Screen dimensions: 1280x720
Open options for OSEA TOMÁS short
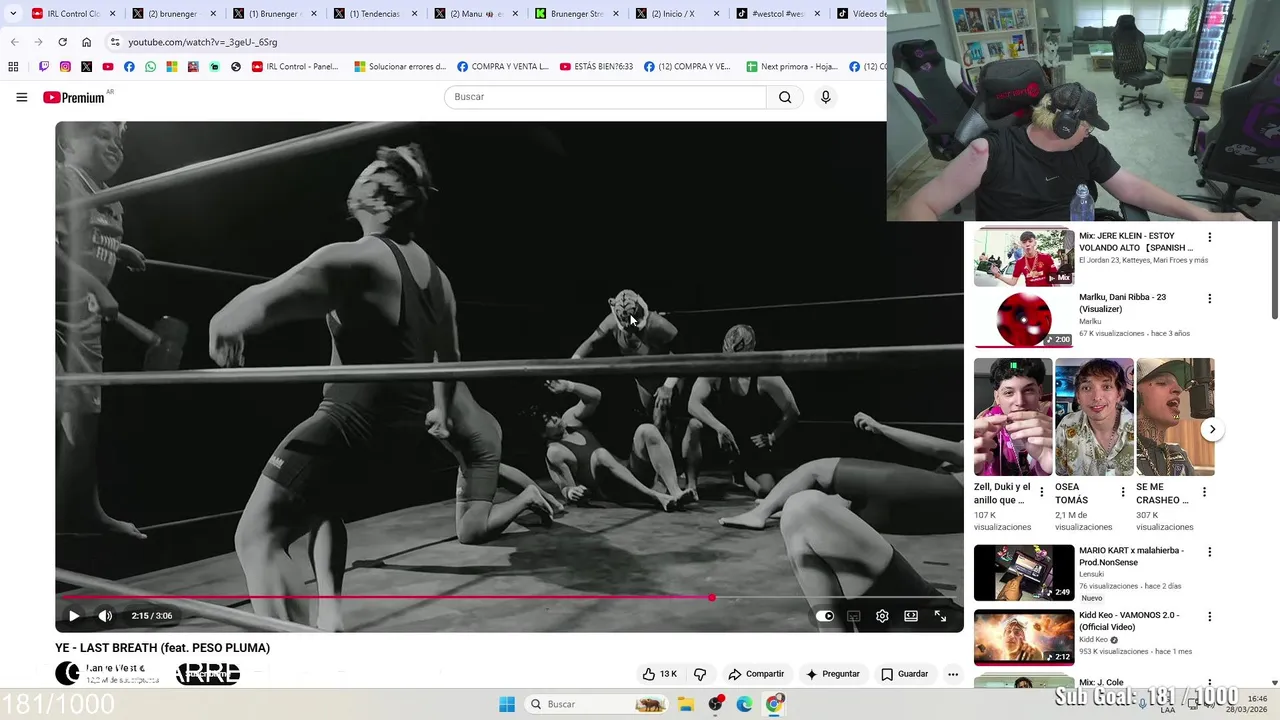[1123, 492]
